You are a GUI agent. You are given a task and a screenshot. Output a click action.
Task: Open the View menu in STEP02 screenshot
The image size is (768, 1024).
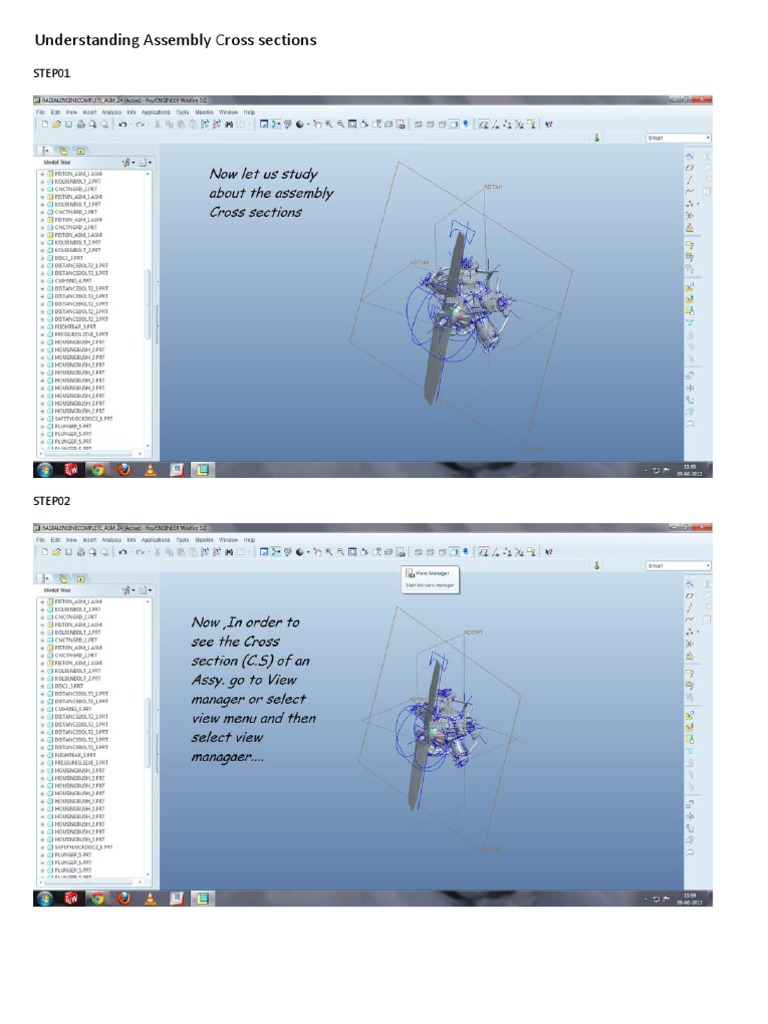(71, 540)
